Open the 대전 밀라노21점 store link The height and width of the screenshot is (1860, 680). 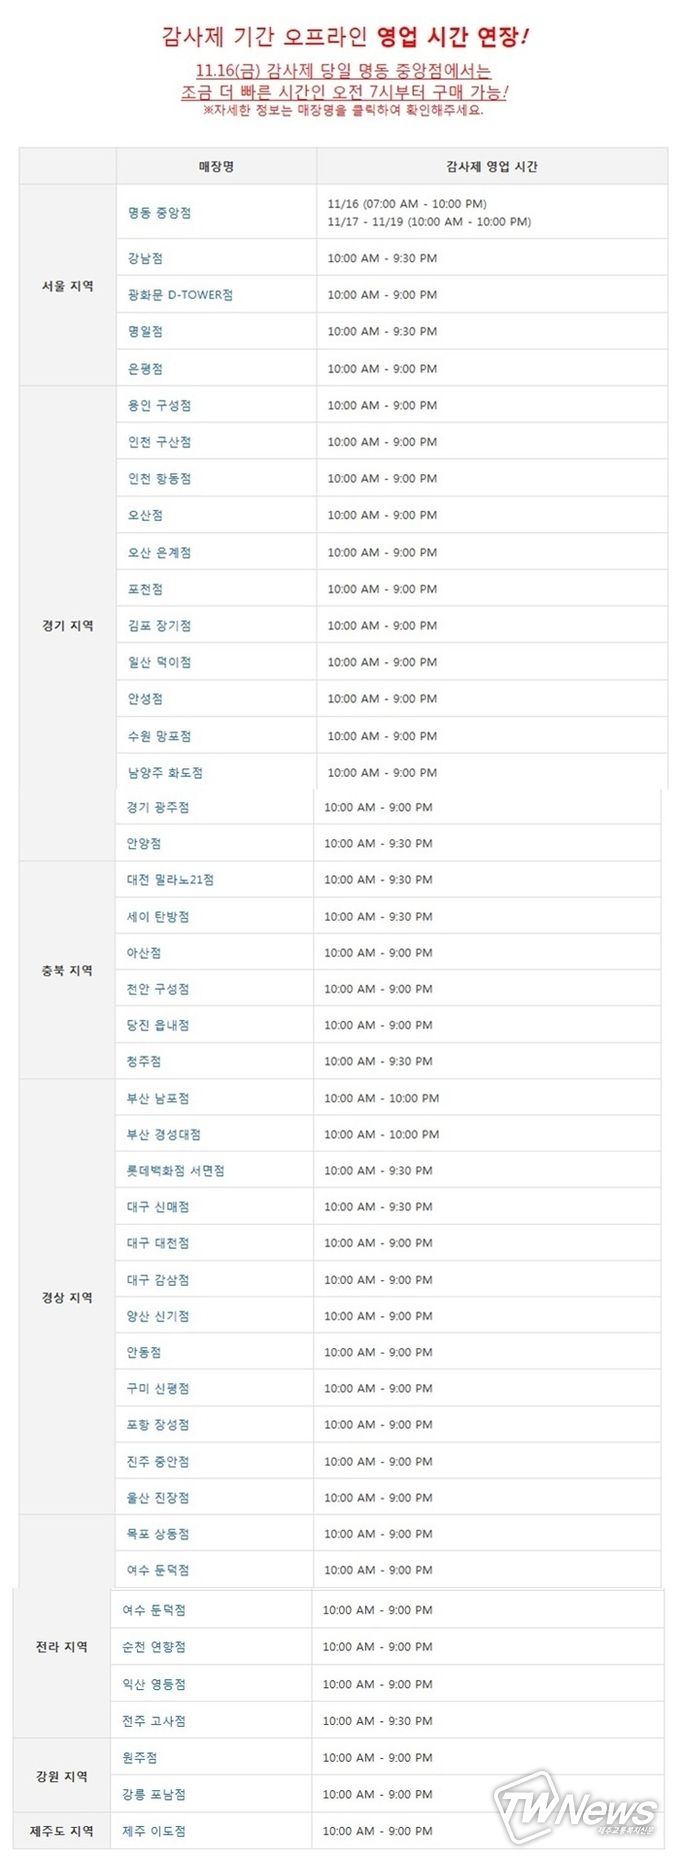coord(170,880)
